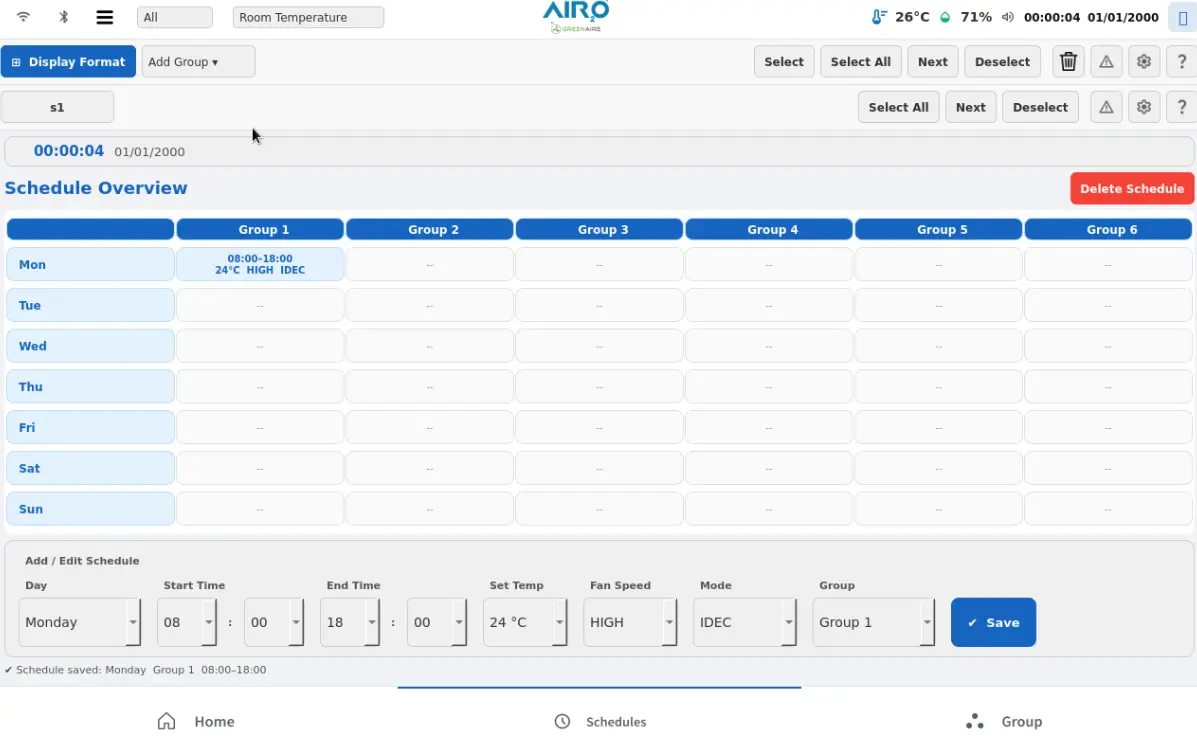Select the Group 3 column header

(599, 229)
